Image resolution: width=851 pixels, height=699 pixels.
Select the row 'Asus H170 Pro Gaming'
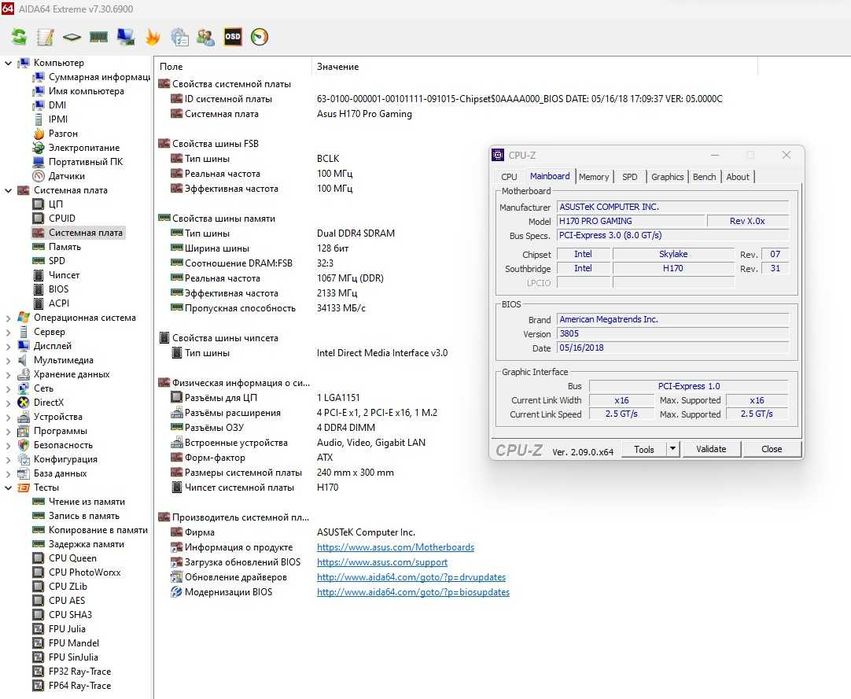364,114
